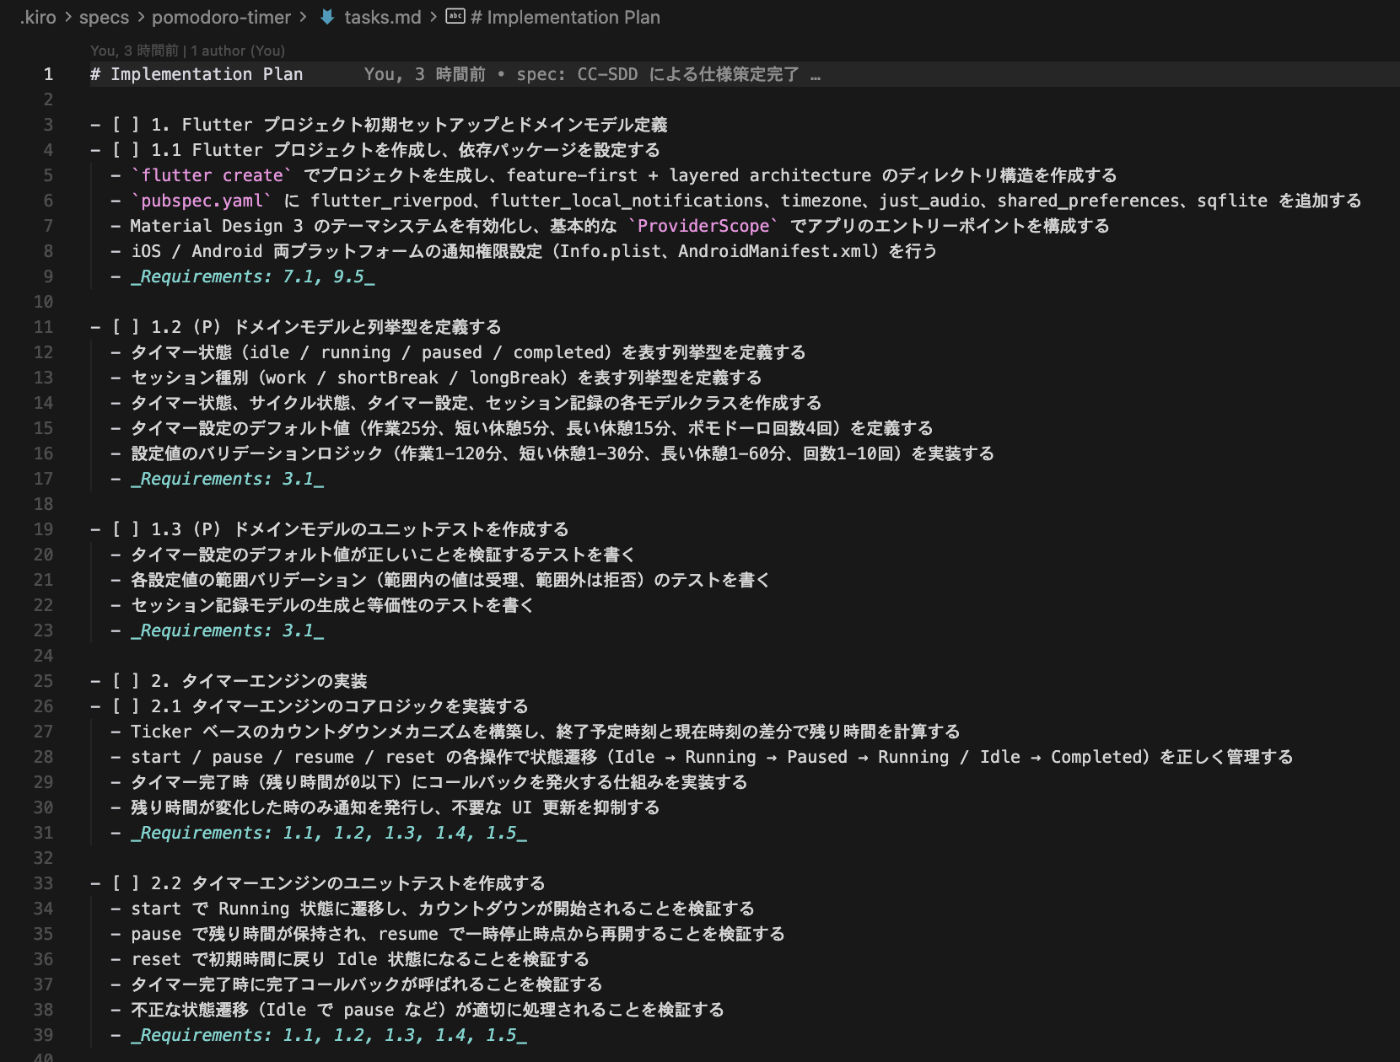Click line 'pause で残り時間が保持され'
The width and height of the screenshot is (1400, 1062).
[x=448, y=934]
